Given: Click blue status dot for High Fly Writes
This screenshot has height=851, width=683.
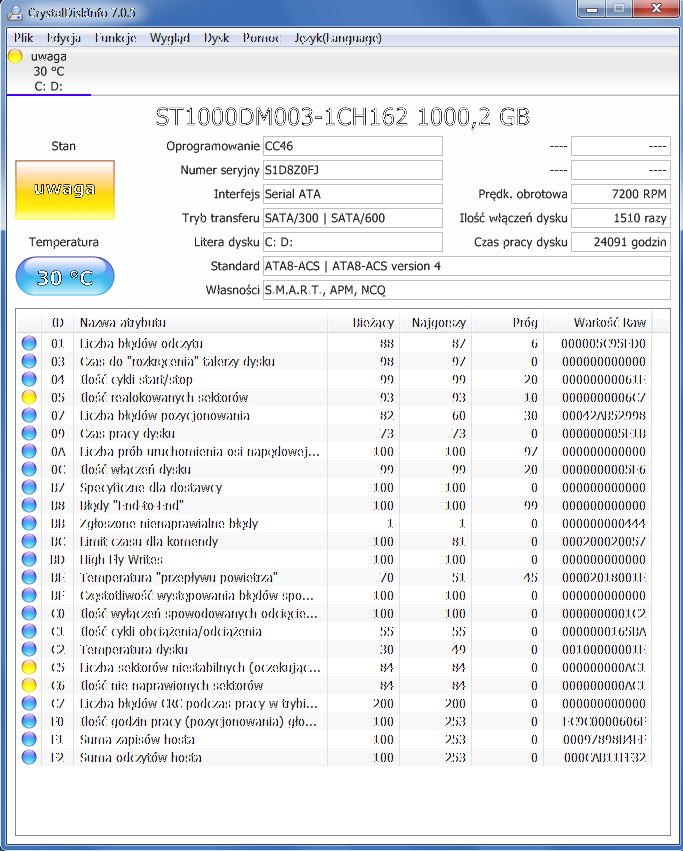Looking at the screenshot, I should (29, 559).
